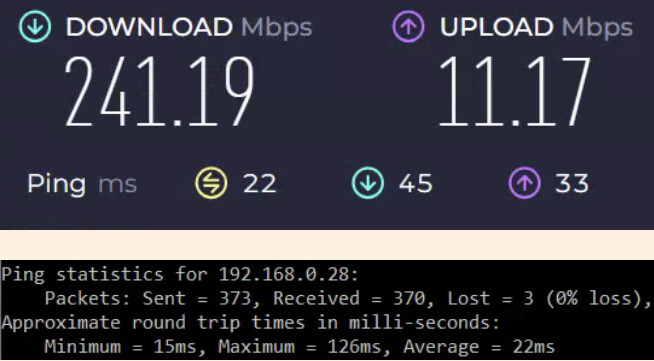Click the purple upload latency icon near 33
The image size is (654, 361).
point(524,183)
